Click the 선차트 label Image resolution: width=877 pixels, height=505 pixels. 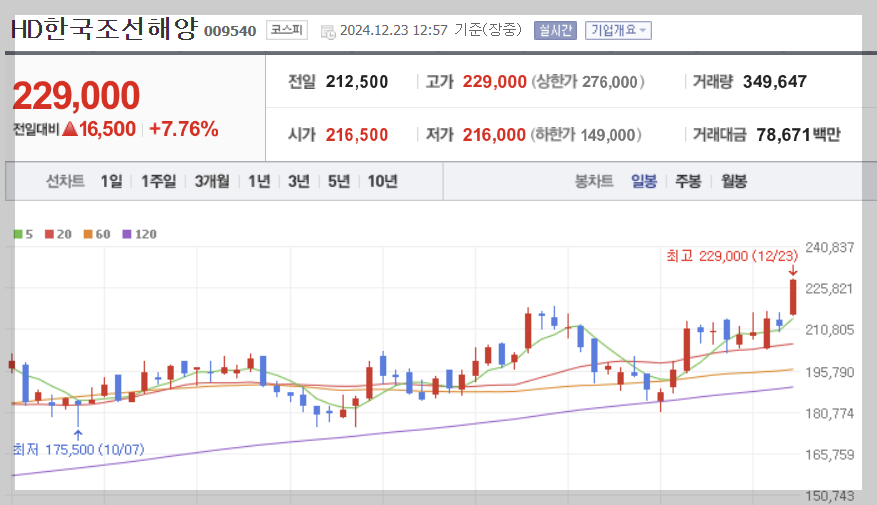pyautogui.click(x=65, y=181)
